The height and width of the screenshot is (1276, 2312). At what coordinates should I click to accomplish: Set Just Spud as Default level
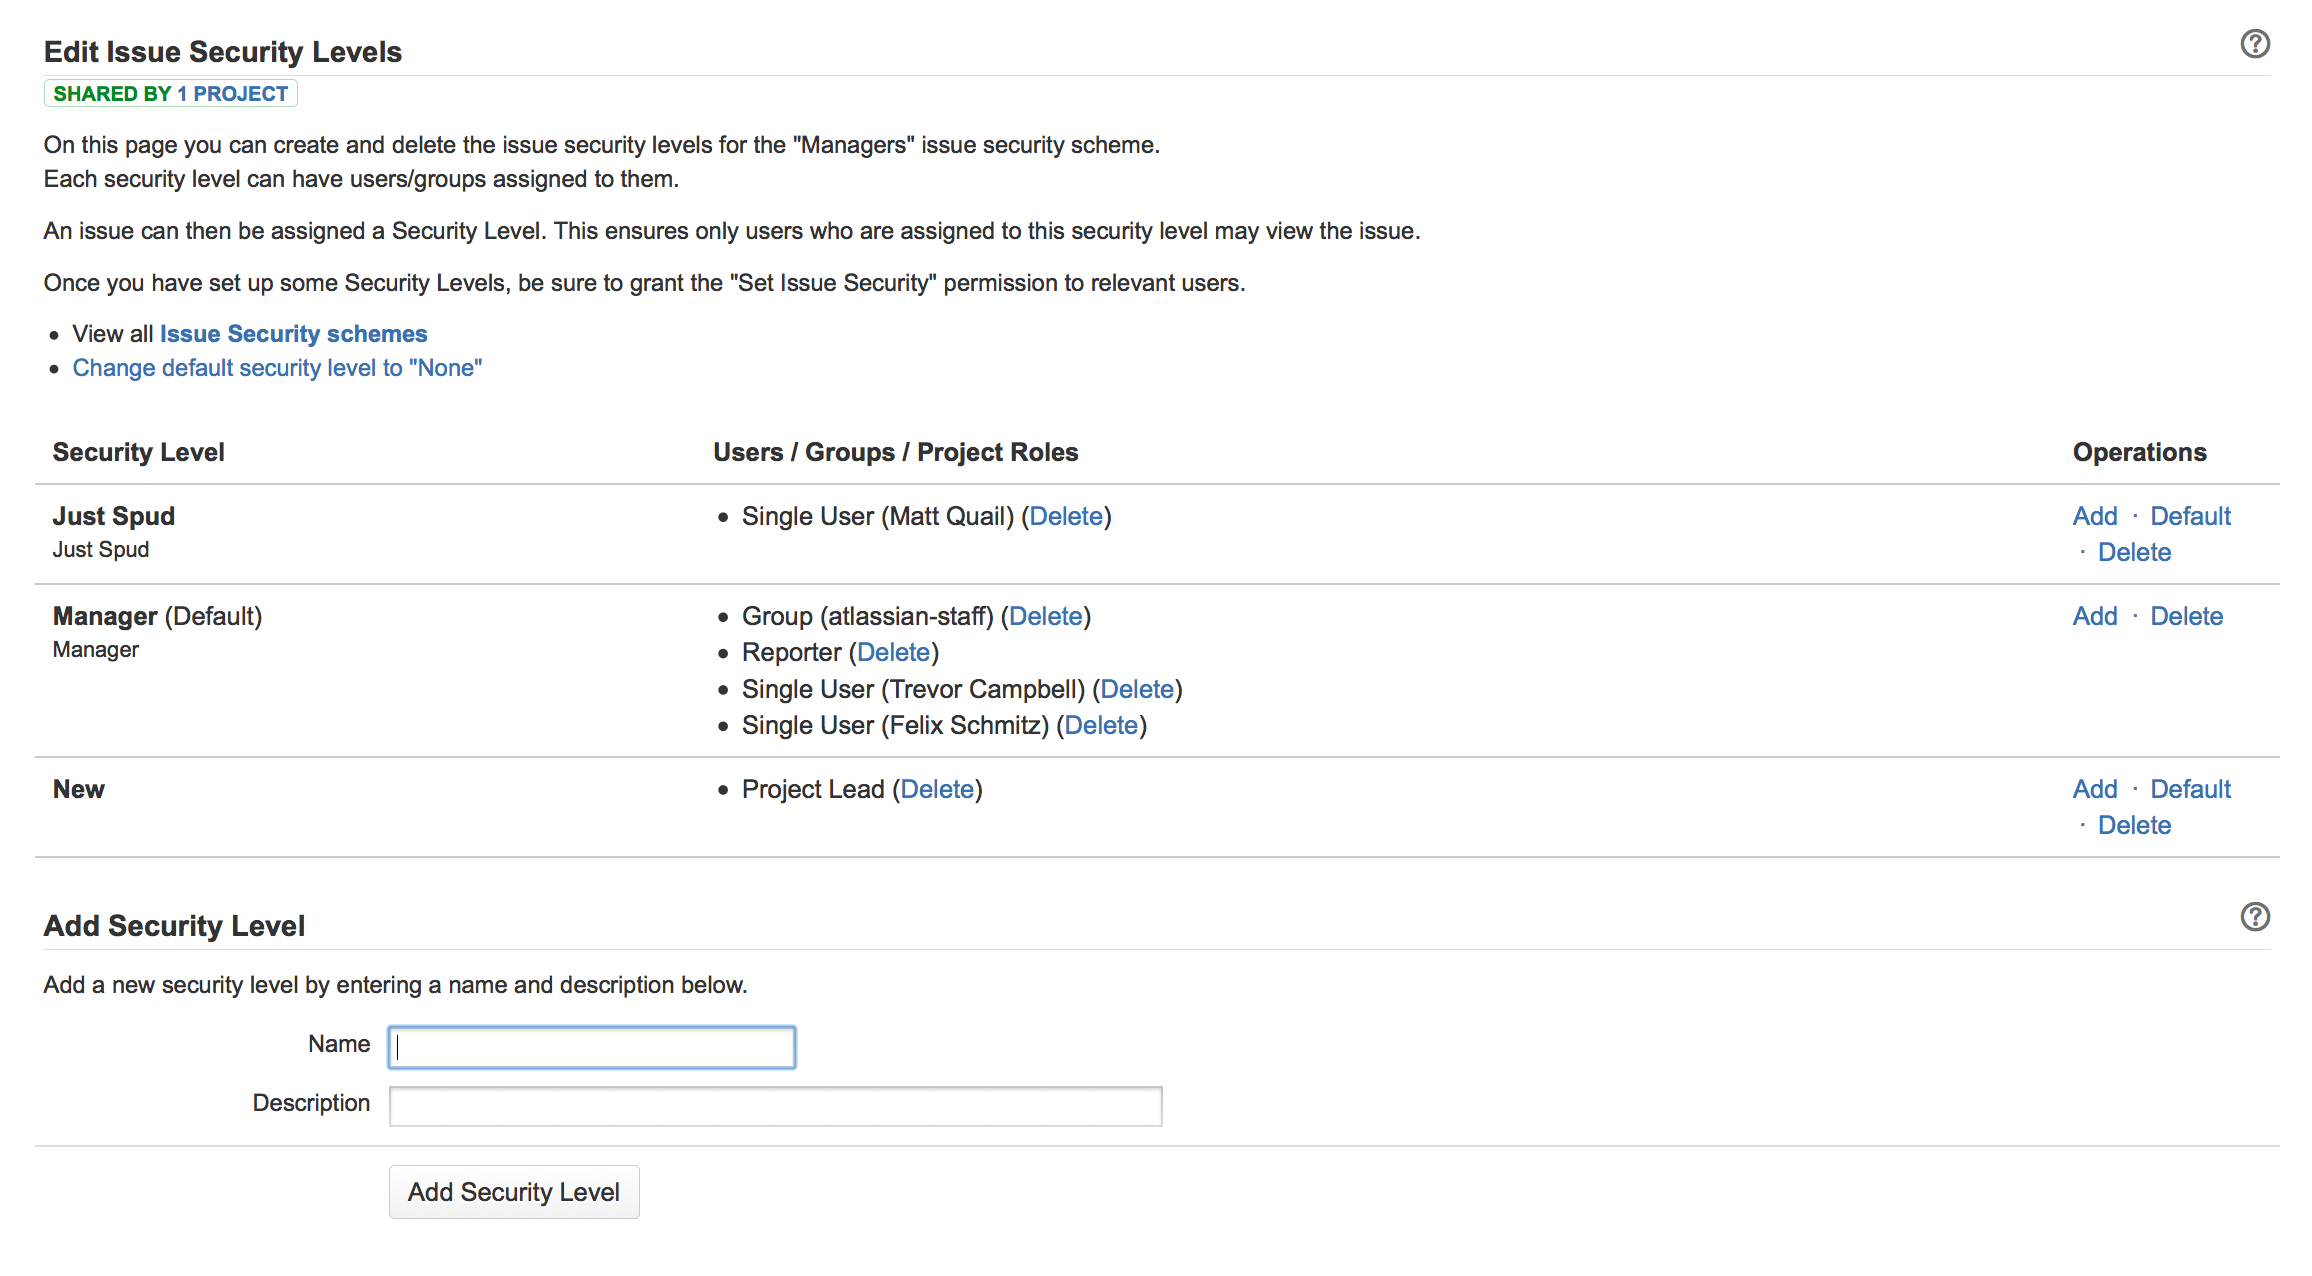coord(2190,516)
